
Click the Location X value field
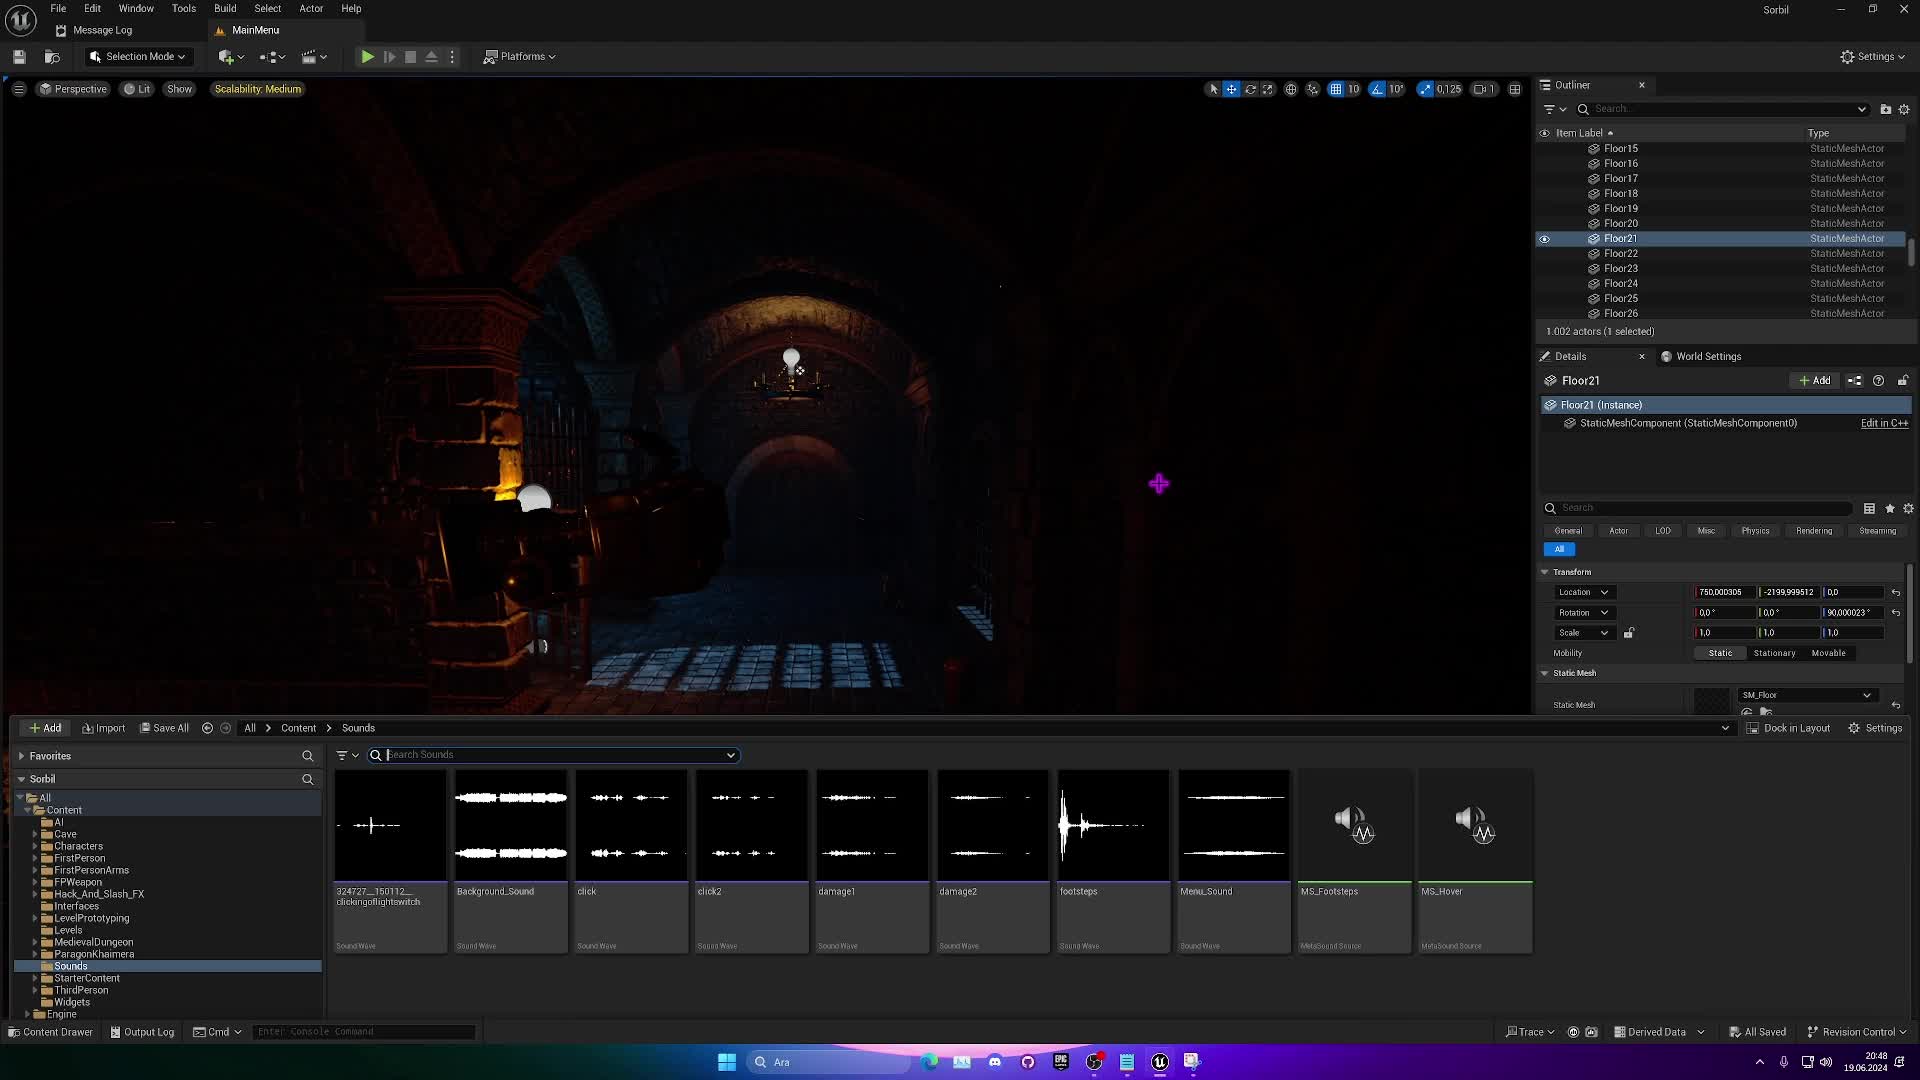[x=1725, y=592]
